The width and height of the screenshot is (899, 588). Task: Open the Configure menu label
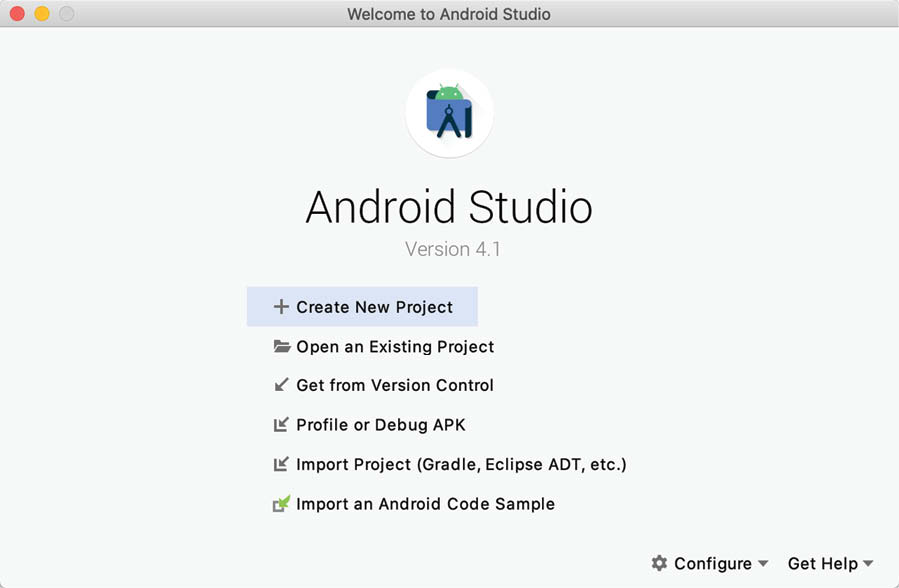pyautogui.click(x=713, y=564)
